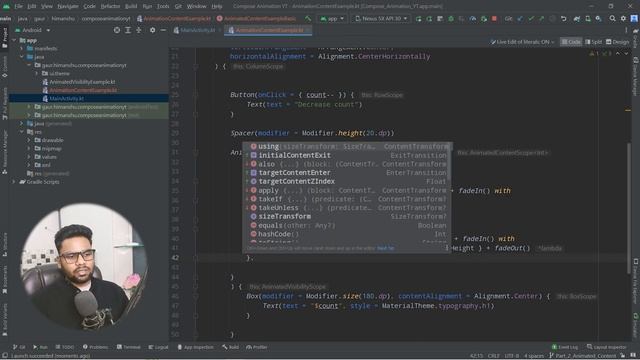The height and width of the screenshot is (360, 640).
Task: Choose 'using' from the completion popup
Action: point(347,147)
